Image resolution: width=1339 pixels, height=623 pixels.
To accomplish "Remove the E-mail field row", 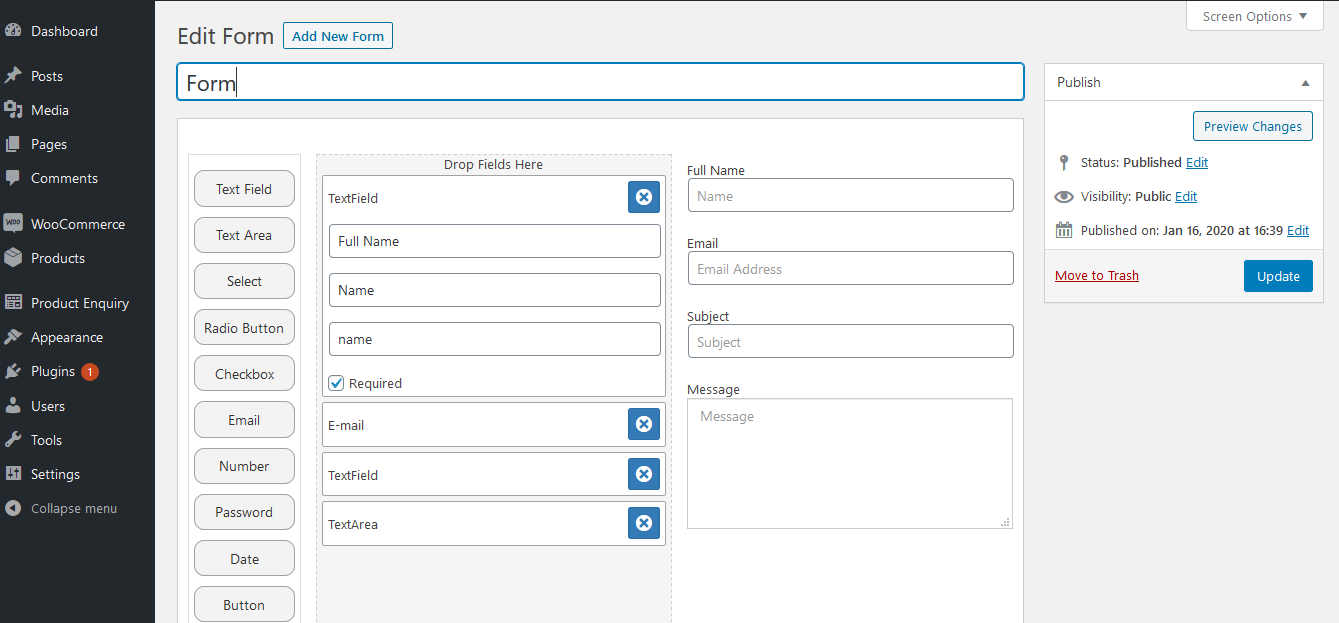I will (644, 424).
